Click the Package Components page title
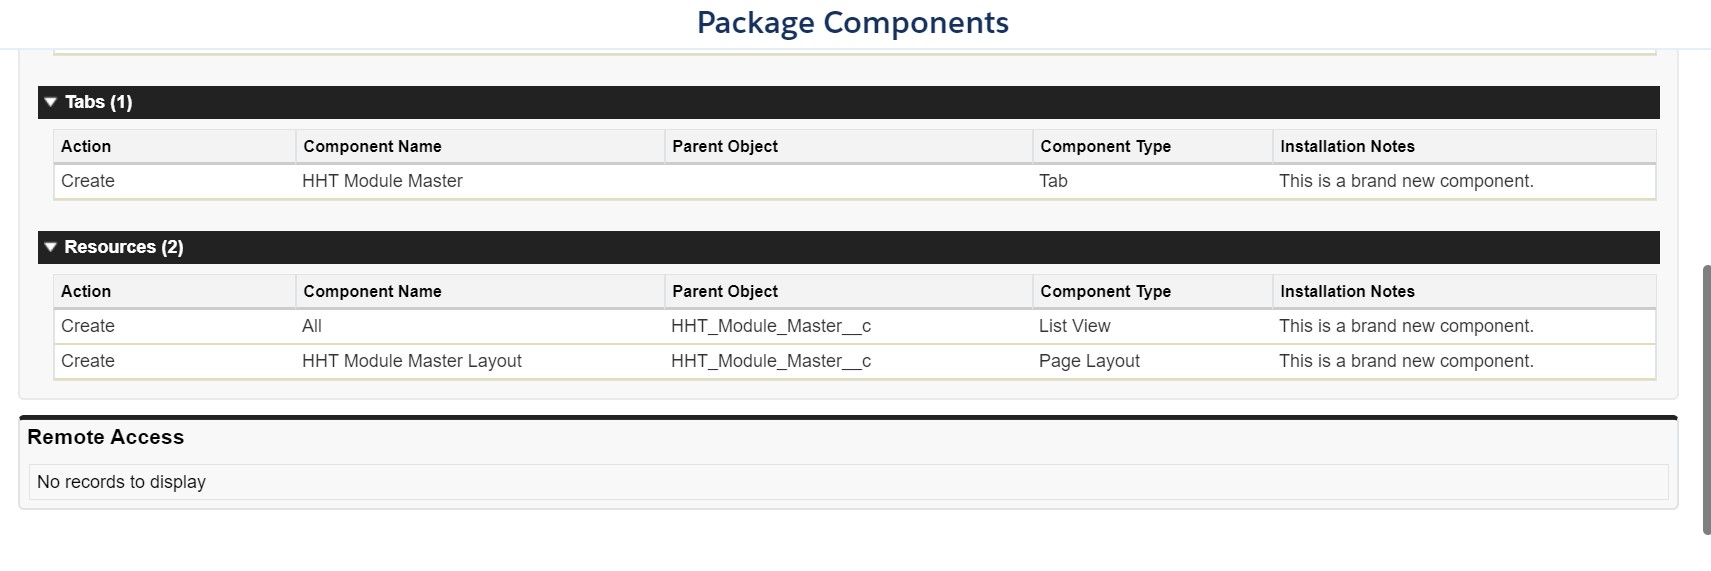The height and width of the screenshot is (571, 1711). click(x=852, y=22)
